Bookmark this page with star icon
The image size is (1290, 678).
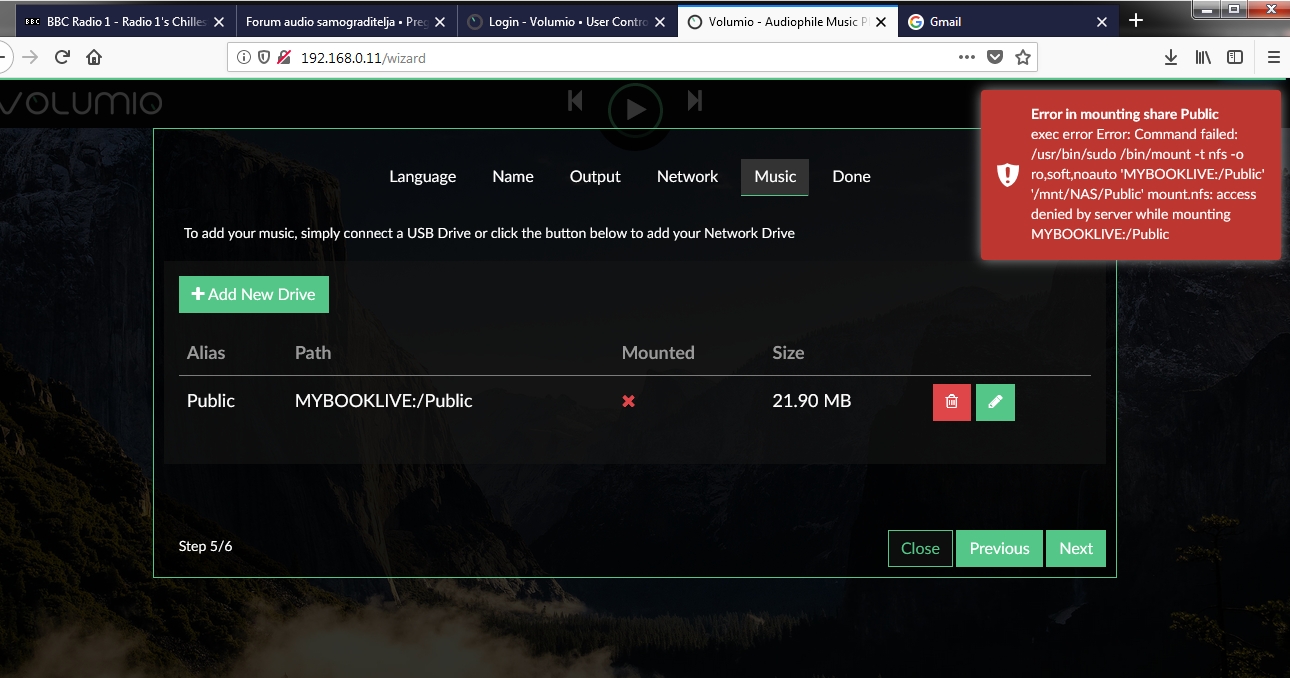tap(1023, 58)
